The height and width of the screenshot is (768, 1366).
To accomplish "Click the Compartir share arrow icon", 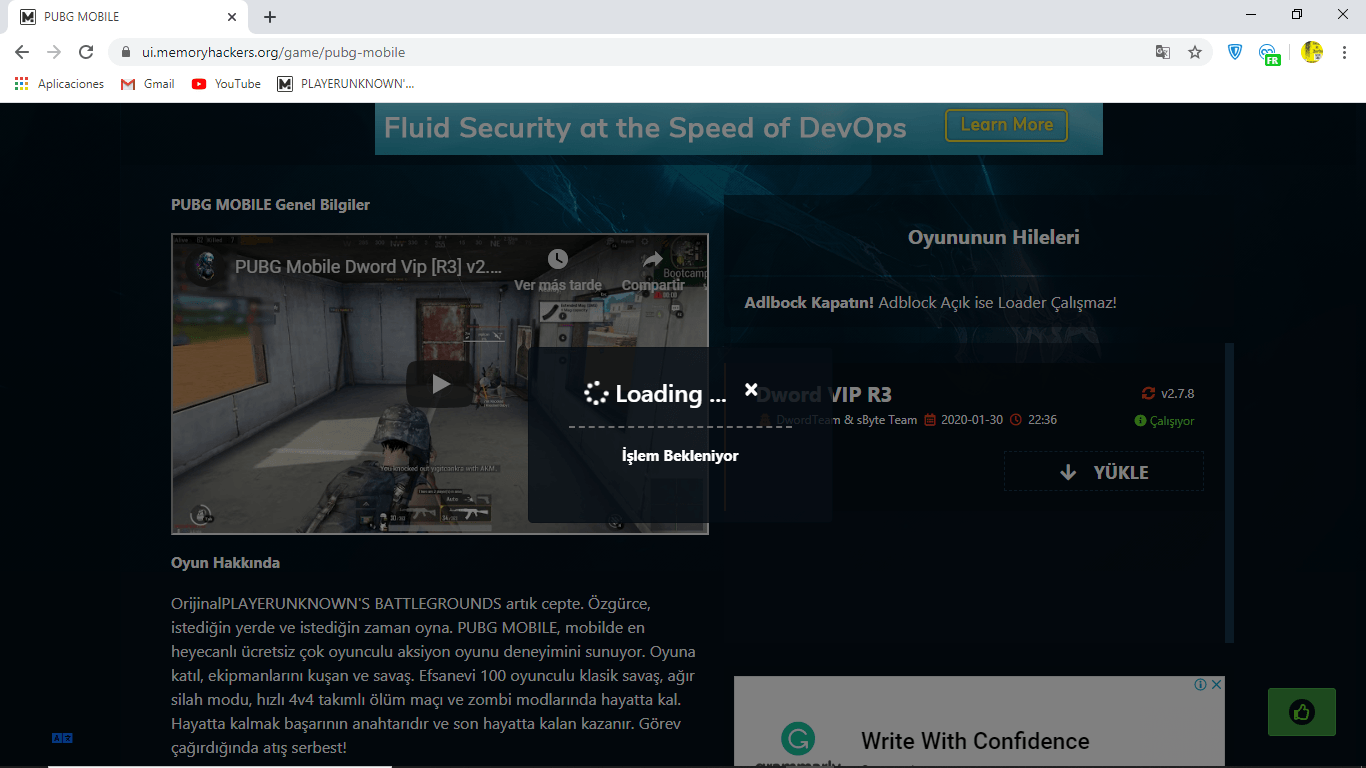I will 653,259.
